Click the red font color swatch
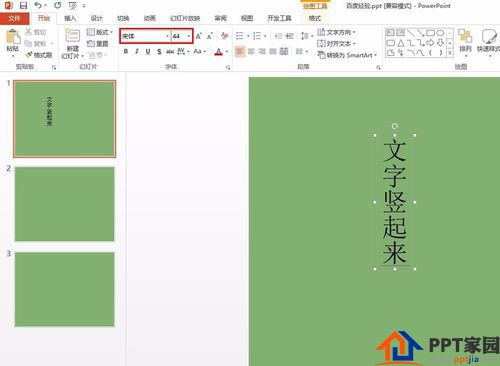Screen dimensions: 500x366 [218, 52]
